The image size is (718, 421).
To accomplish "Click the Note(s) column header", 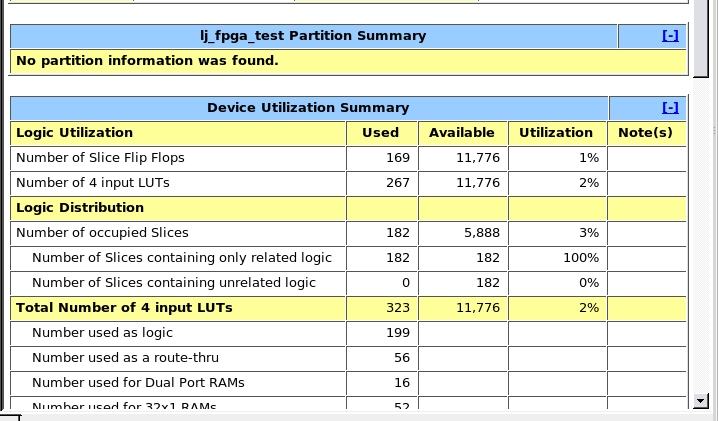I will [645, 133].
